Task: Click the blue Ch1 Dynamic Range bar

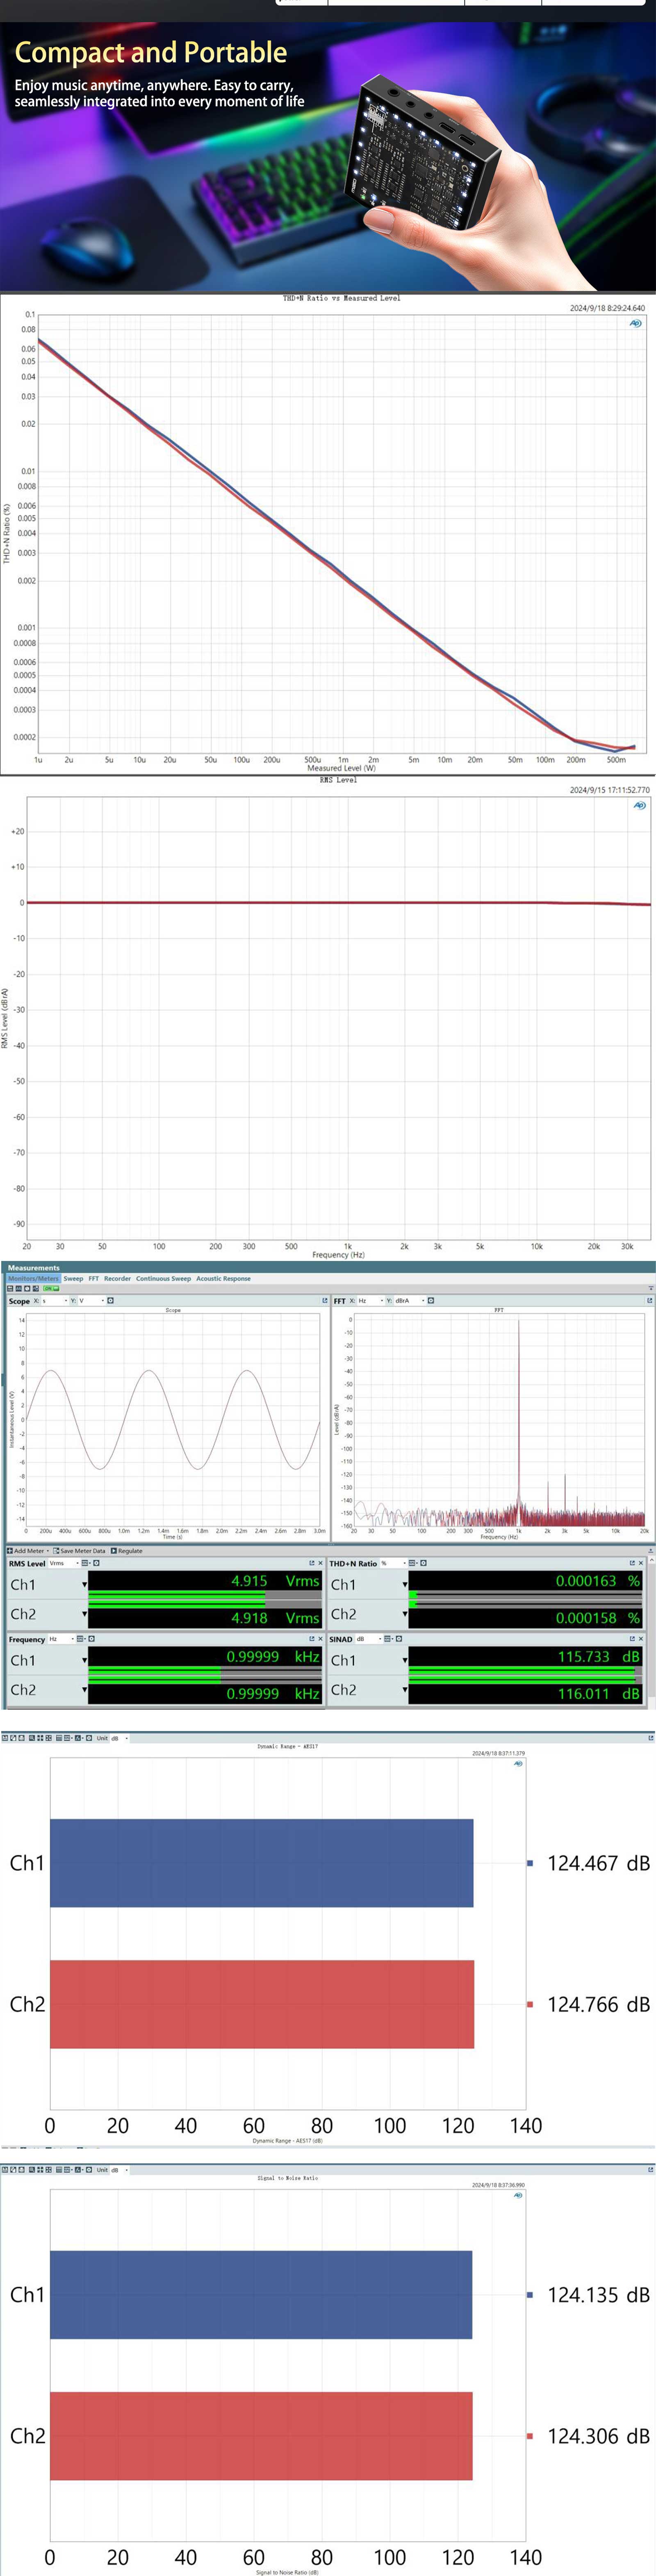Action: (261, 1863)
